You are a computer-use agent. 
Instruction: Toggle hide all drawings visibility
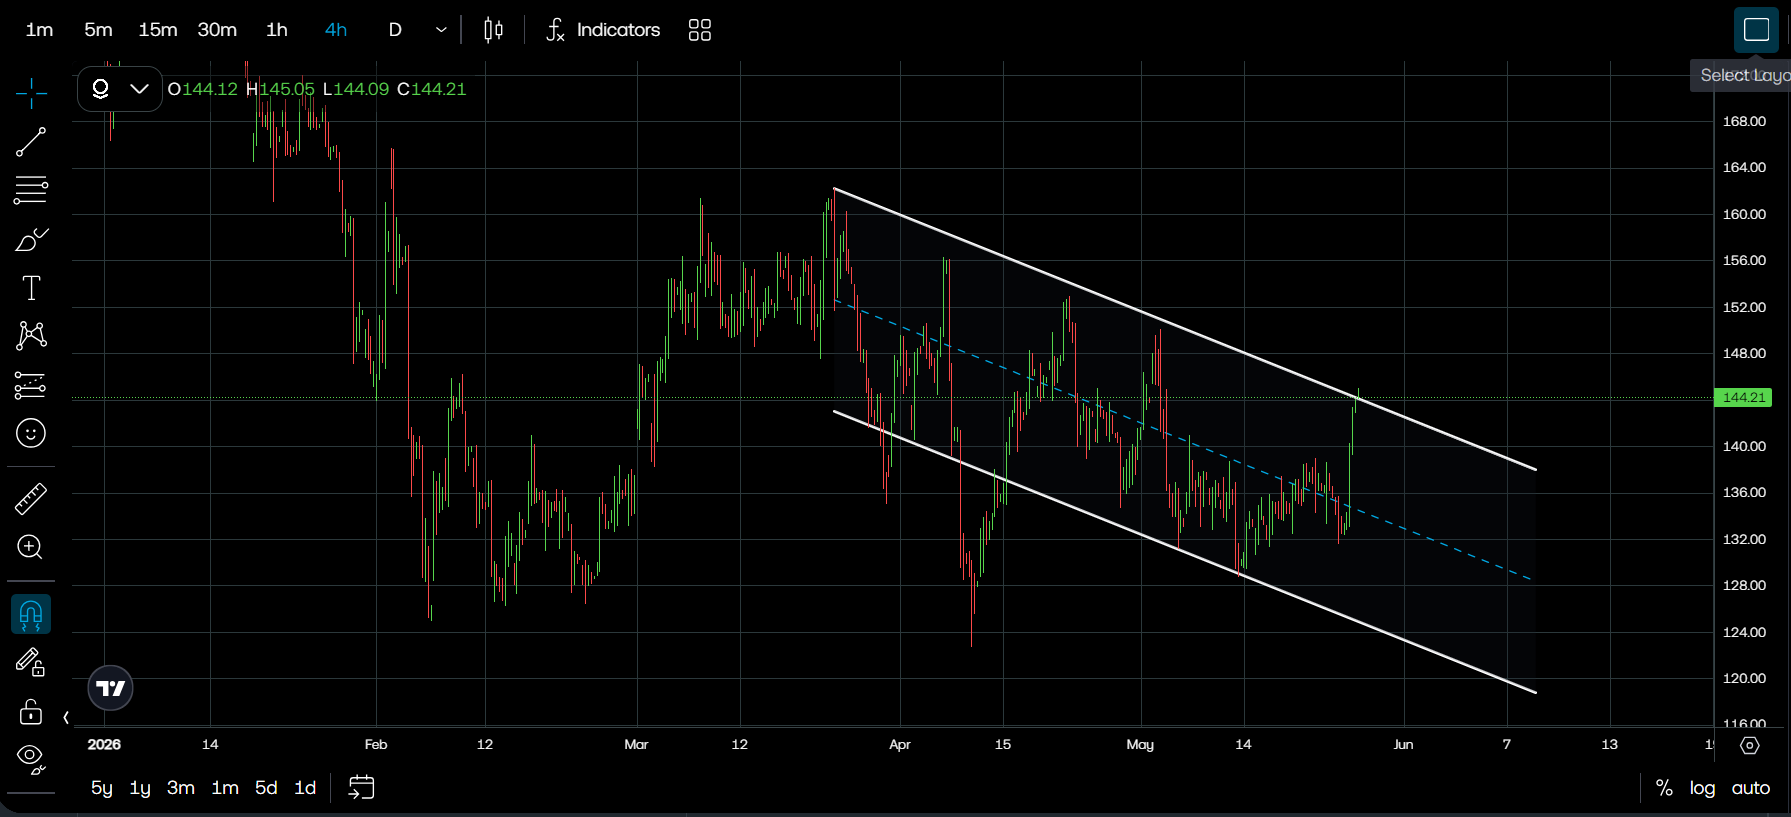[x=31, y=759]
